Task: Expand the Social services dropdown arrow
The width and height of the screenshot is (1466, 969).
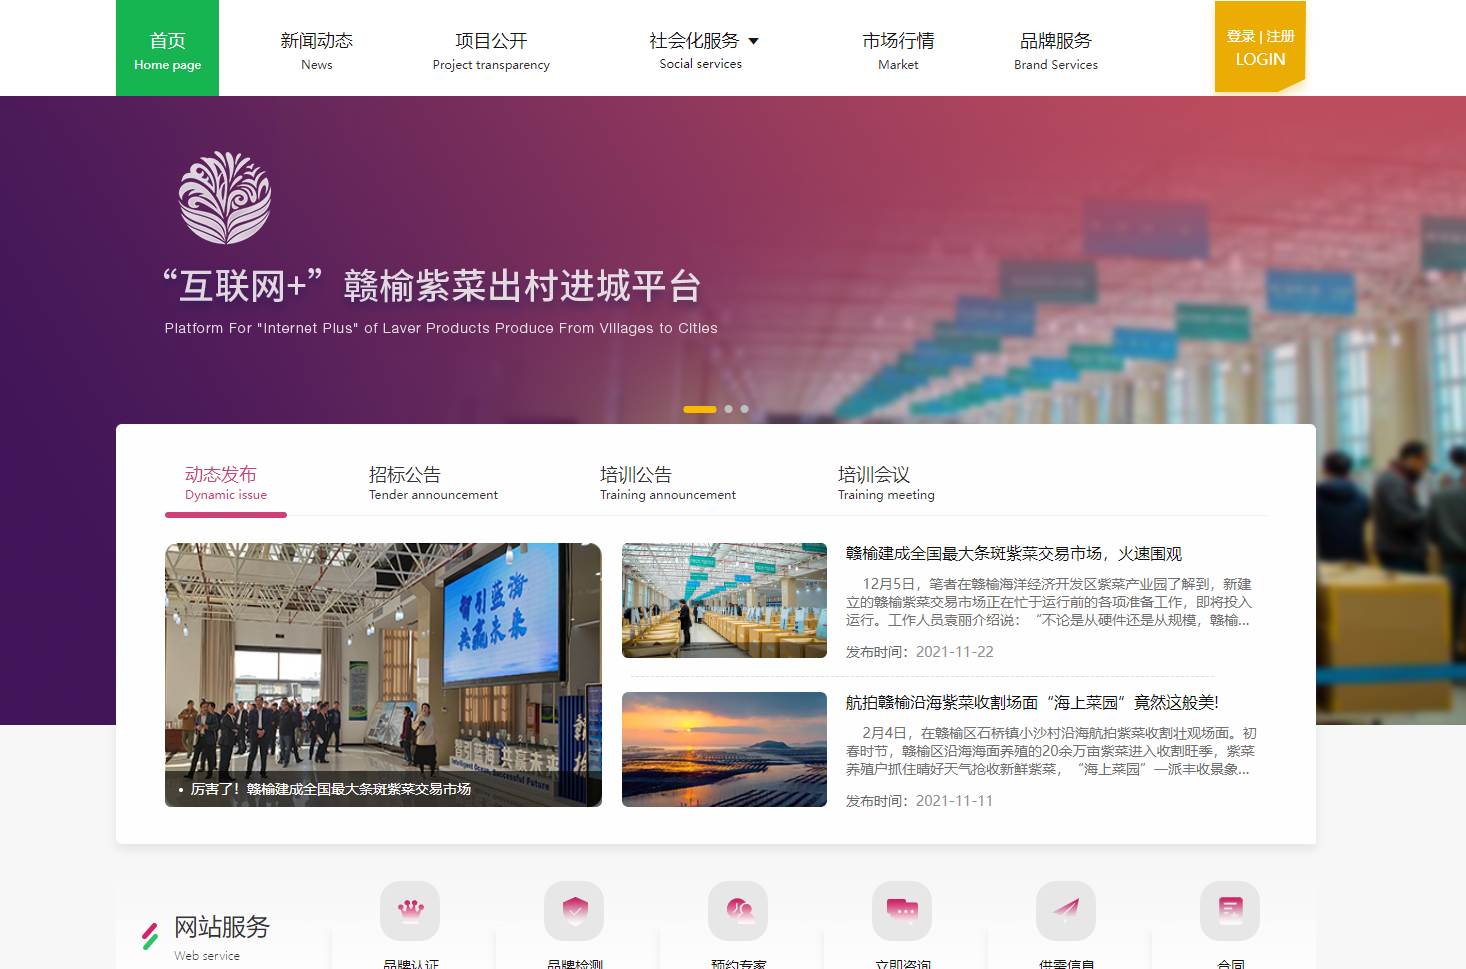Action: (x=754, y=41)
